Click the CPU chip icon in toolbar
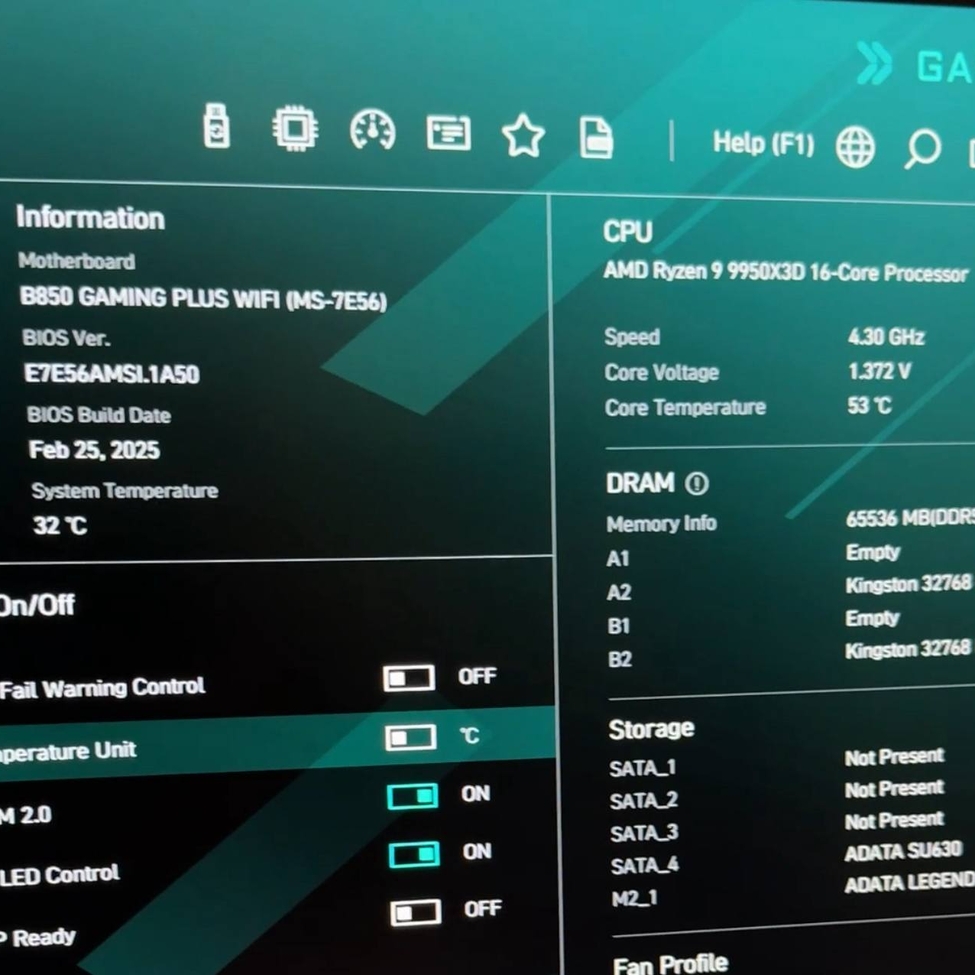This screenshot has height=975, width=975. (x=295, y=129)
